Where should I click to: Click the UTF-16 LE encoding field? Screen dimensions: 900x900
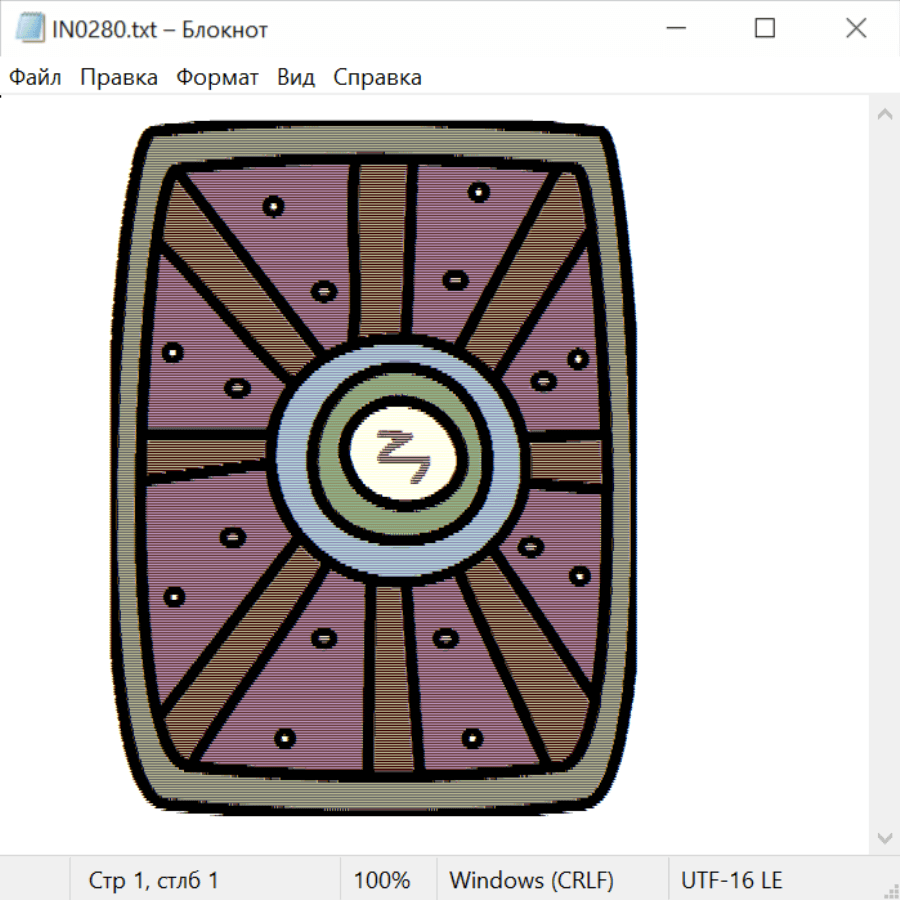click(732, 880)
